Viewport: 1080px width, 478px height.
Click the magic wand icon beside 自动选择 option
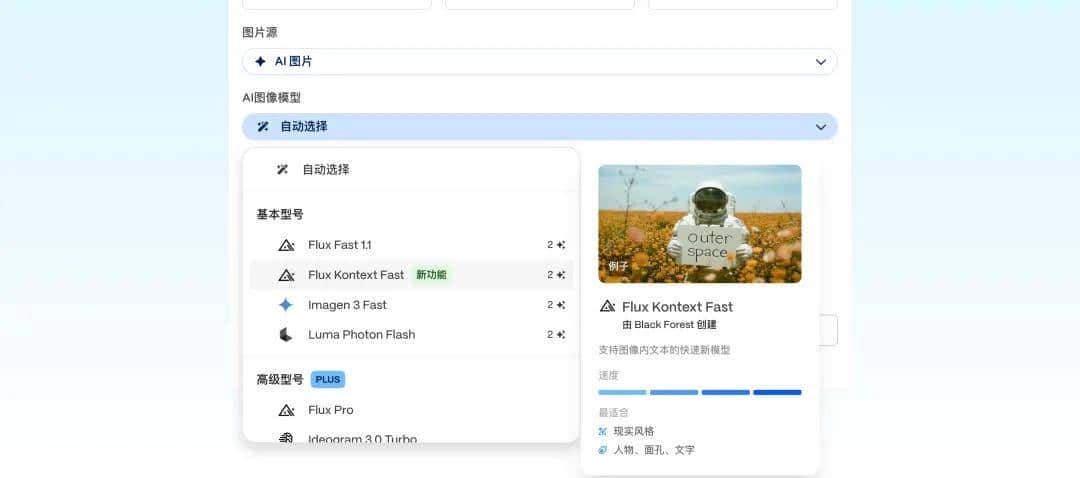point(283,170)
